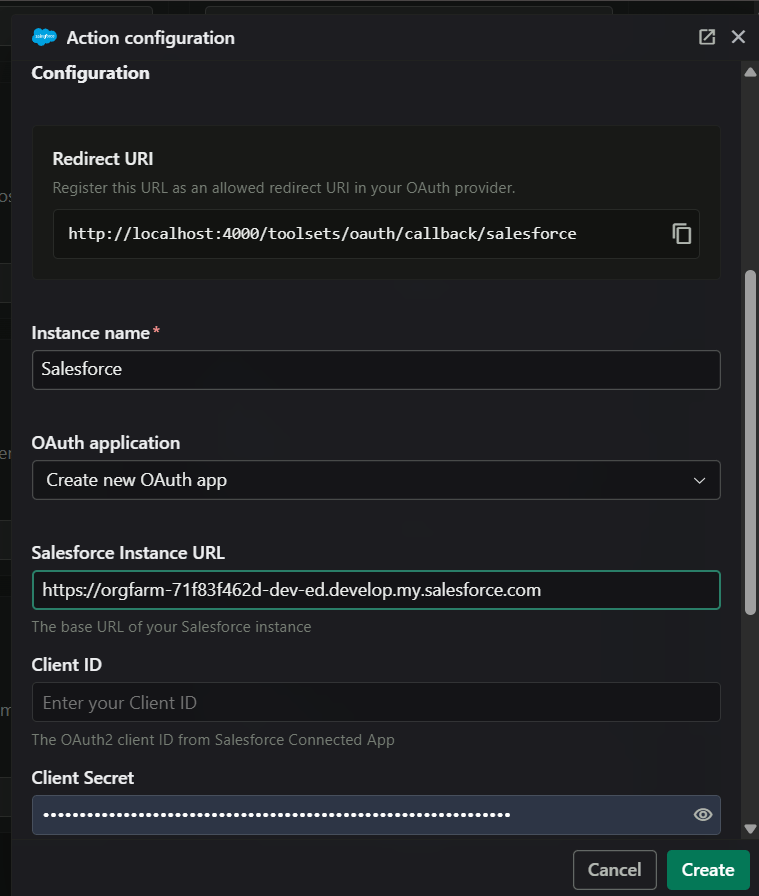
Task: Click the Client Secret label
Action: [82, 778]
